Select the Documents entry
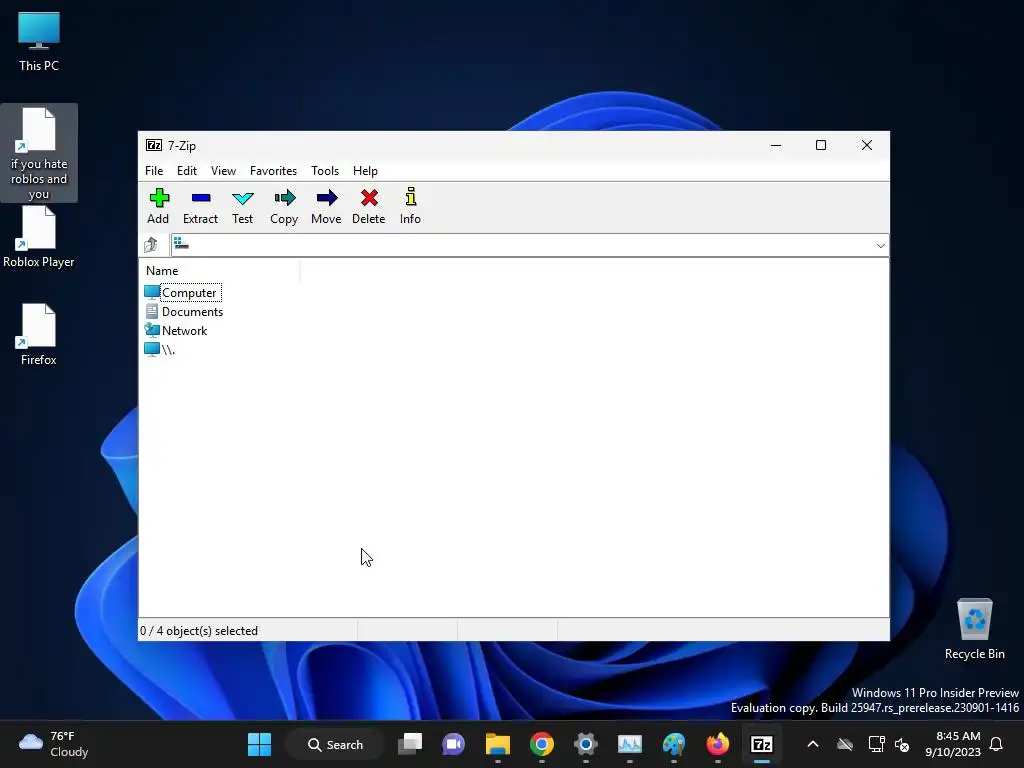1024x768 pixels. coord(184,312)
